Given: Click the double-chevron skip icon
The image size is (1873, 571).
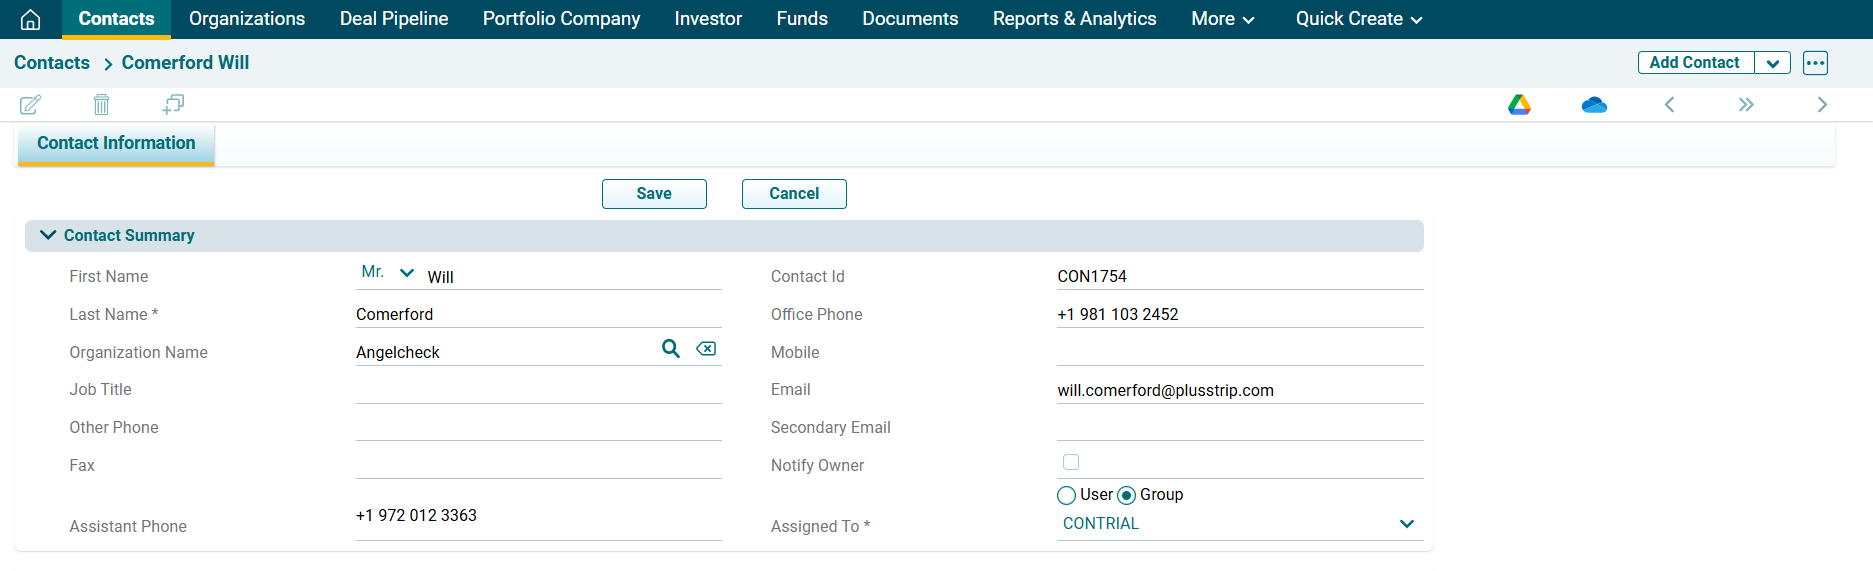Looking at the screenshot, I should point(1746,105).
